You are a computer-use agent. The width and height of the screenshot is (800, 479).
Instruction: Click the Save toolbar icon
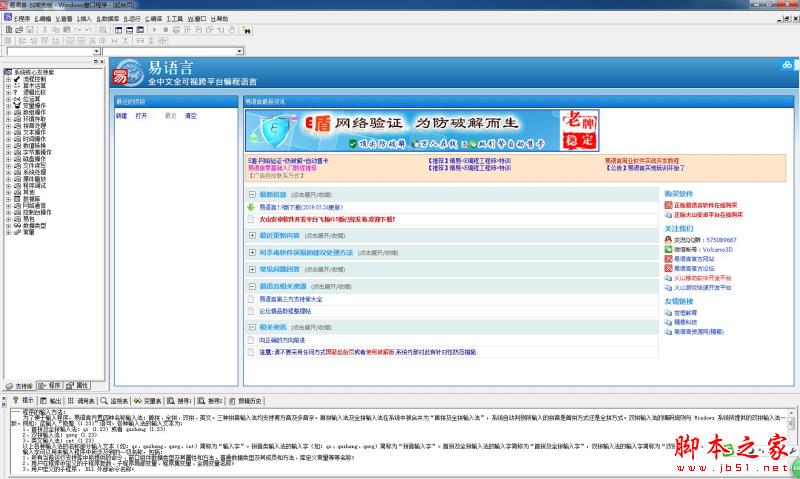pyautogui.click(x=30, y=30)
